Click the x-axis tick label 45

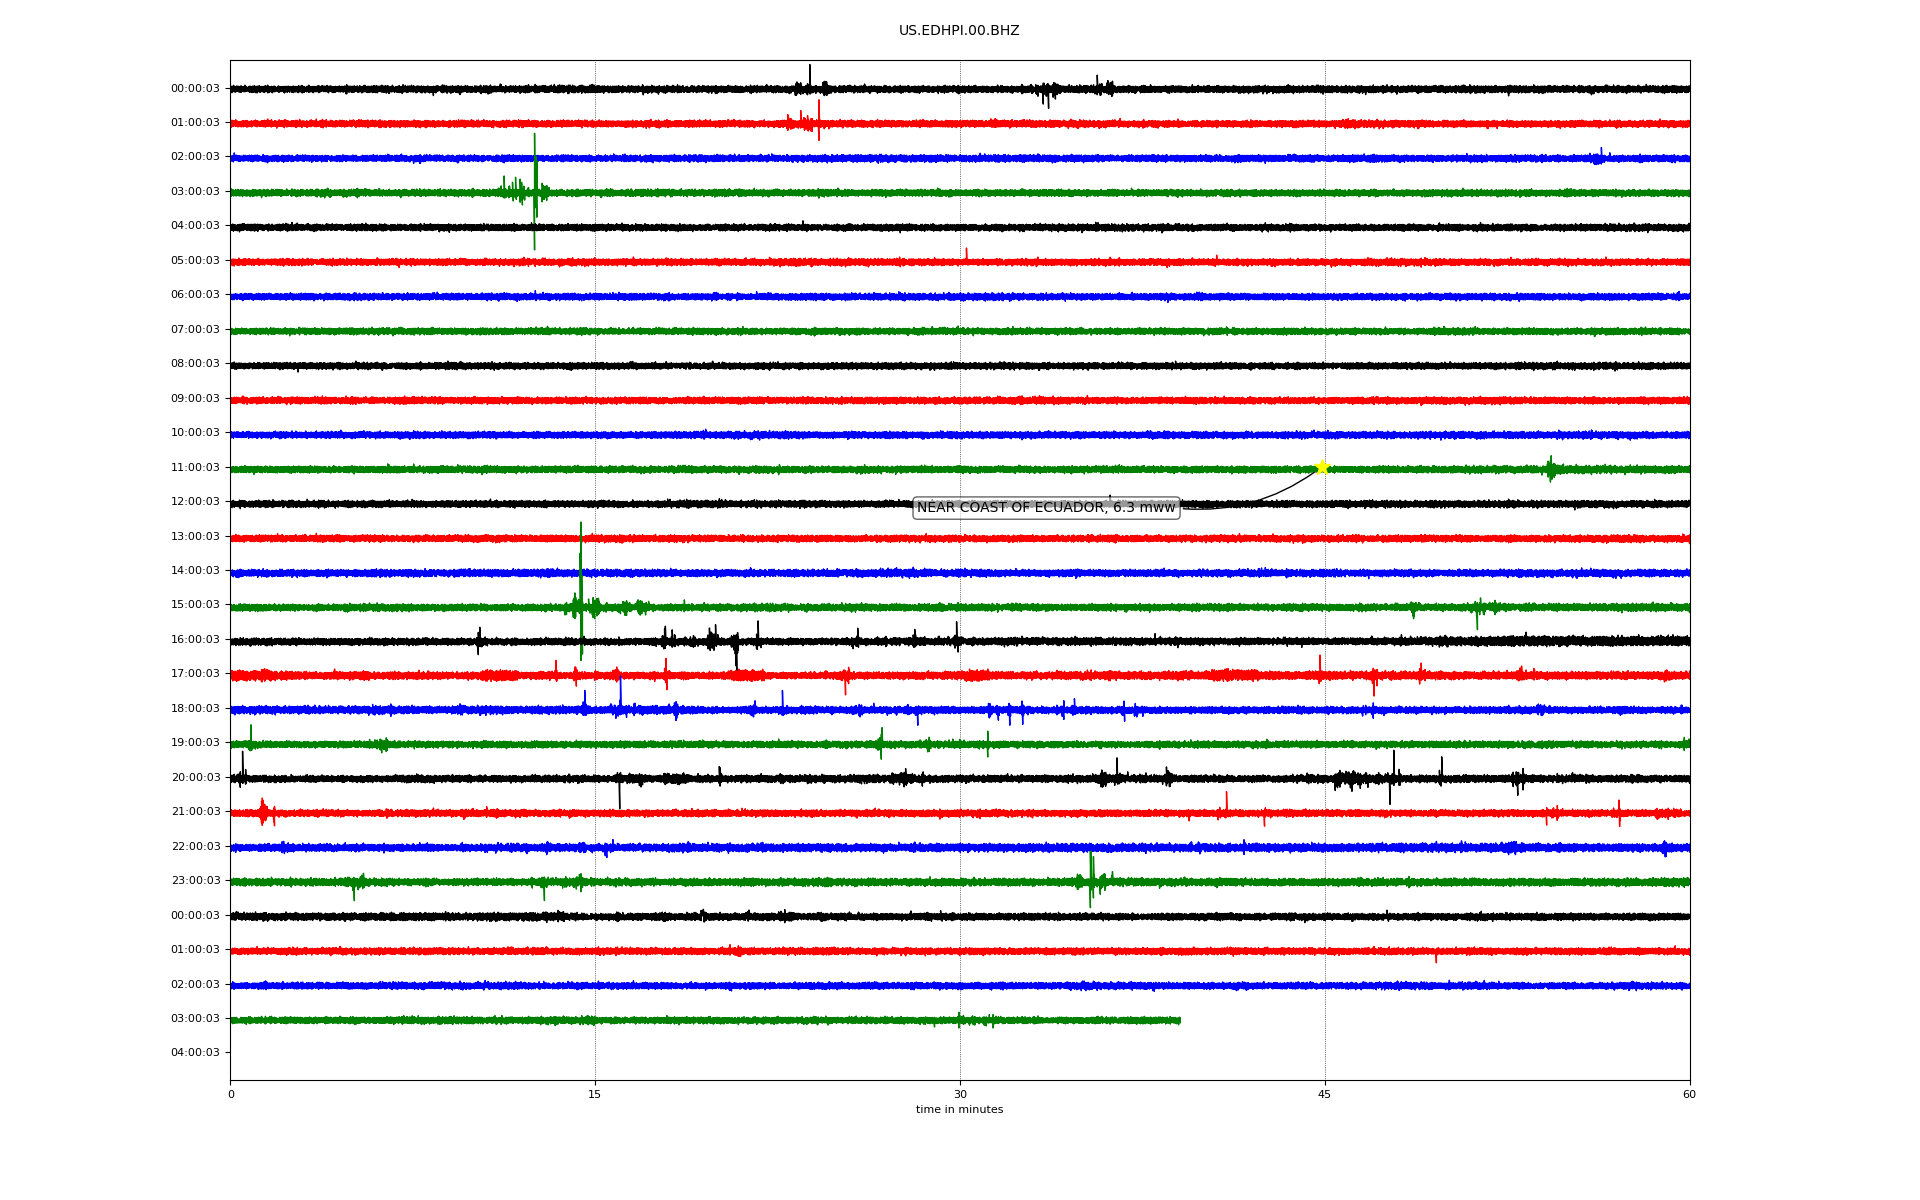point(1325,1095)
